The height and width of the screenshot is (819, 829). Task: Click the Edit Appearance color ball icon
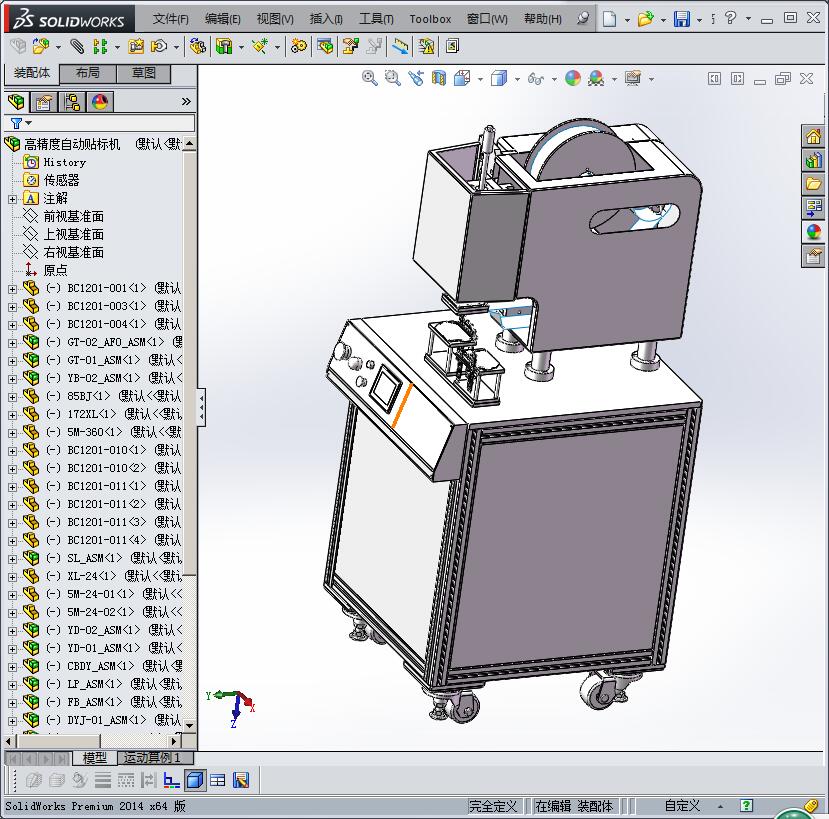(573, 79)
